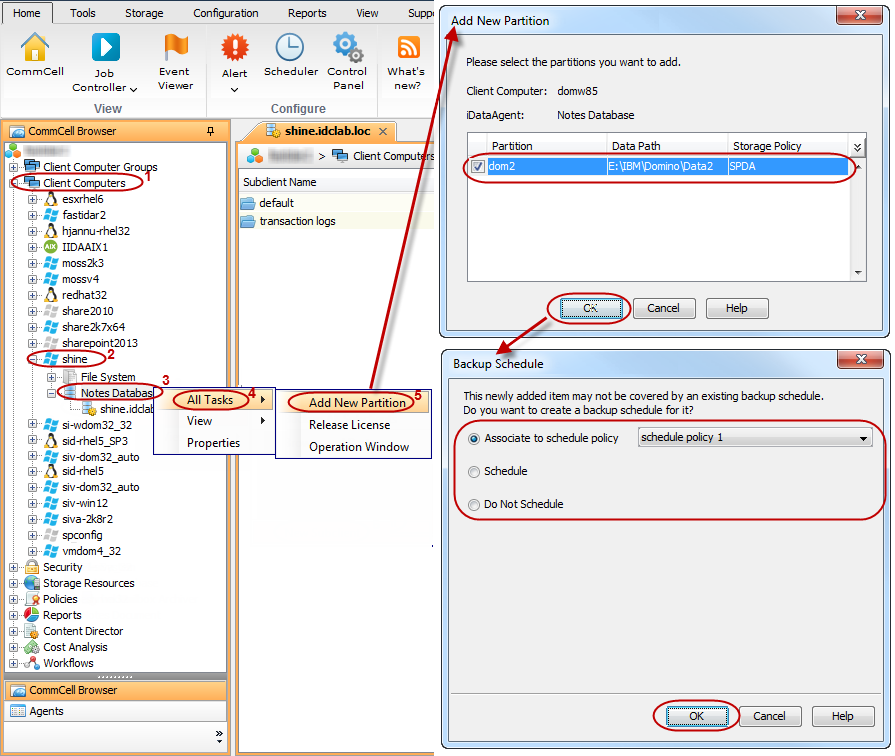Click the Security lock icon
895x756 pixels.
[x=33, y=567]
